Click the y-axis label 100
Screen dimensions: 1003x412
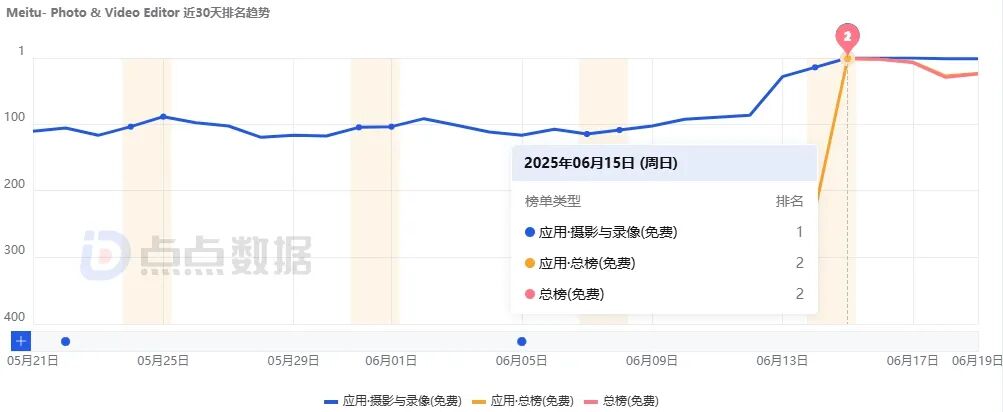[16, 119]
